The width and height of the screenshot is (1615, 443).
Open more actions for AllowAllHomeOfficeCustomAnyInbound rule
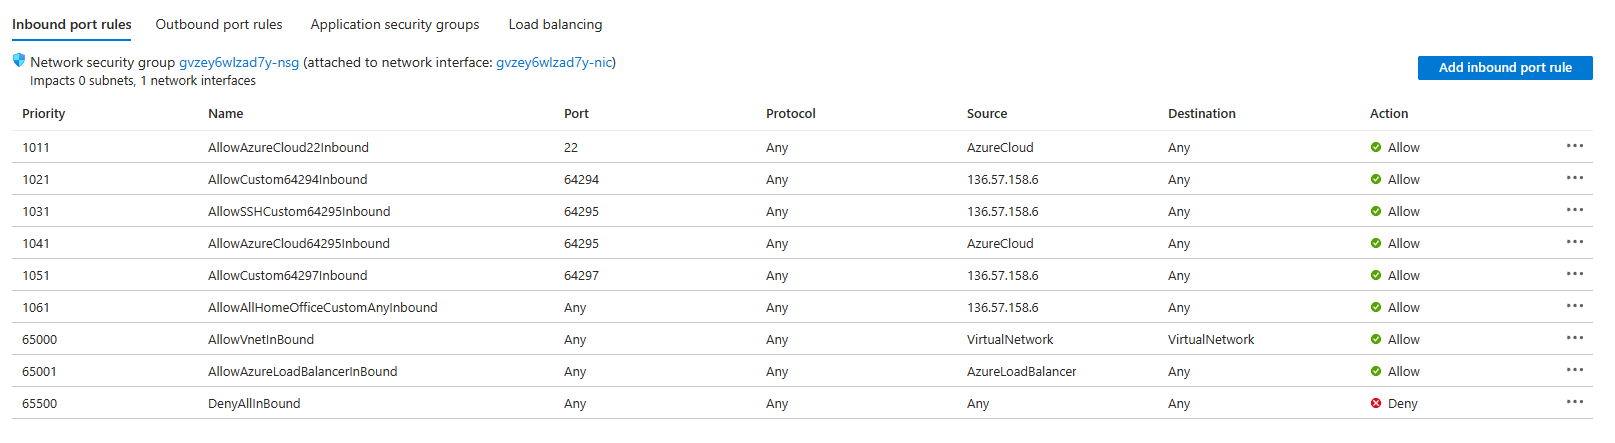coord(1574,306)
